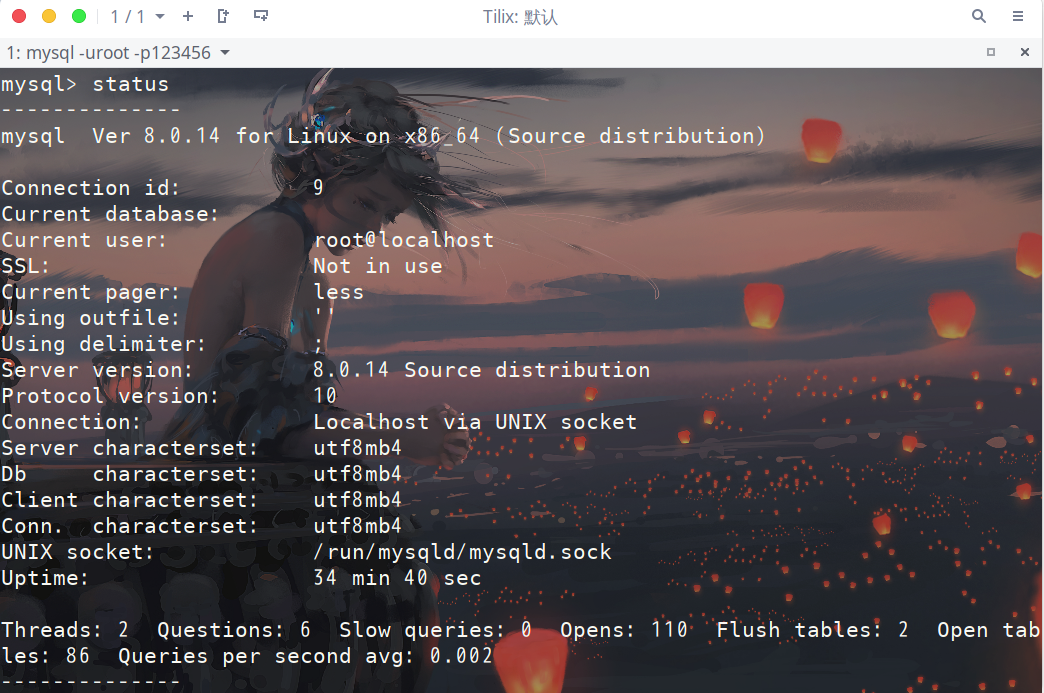
Task: Click the yellow minimize window button
Action: coord(49,16)
